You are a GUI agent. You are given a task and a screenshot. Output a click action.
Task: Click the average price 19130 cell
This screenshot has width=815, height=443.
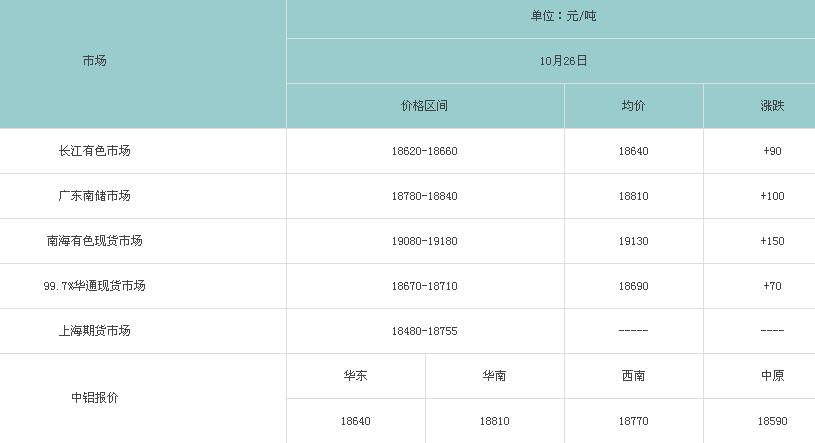[633, 241]
